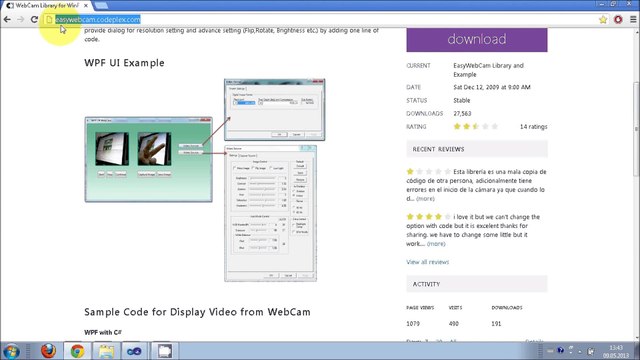Open View all reviews link
This screenshot has height=360, width=640.
pos(427,262)
